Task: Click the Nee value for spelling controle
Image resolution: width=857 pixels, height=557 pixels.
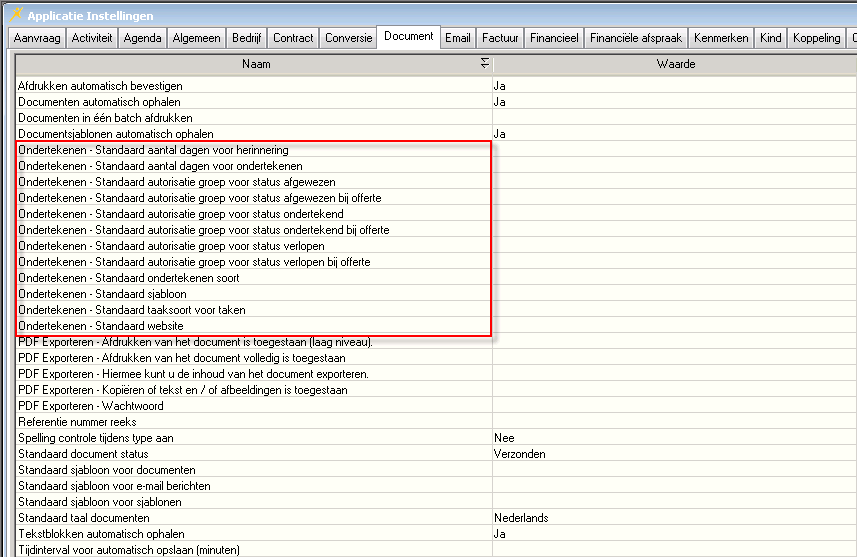Action: click(502, 438)
